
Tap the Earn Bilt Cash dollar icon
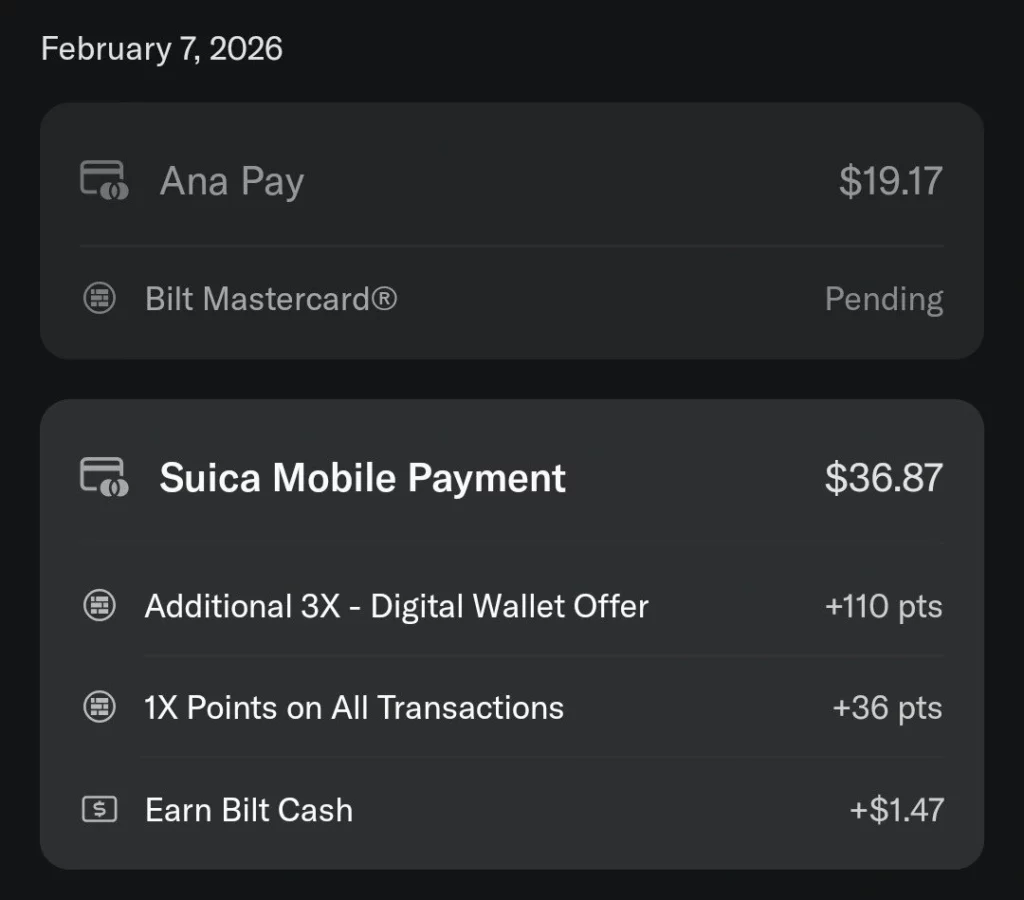point(99,810)
